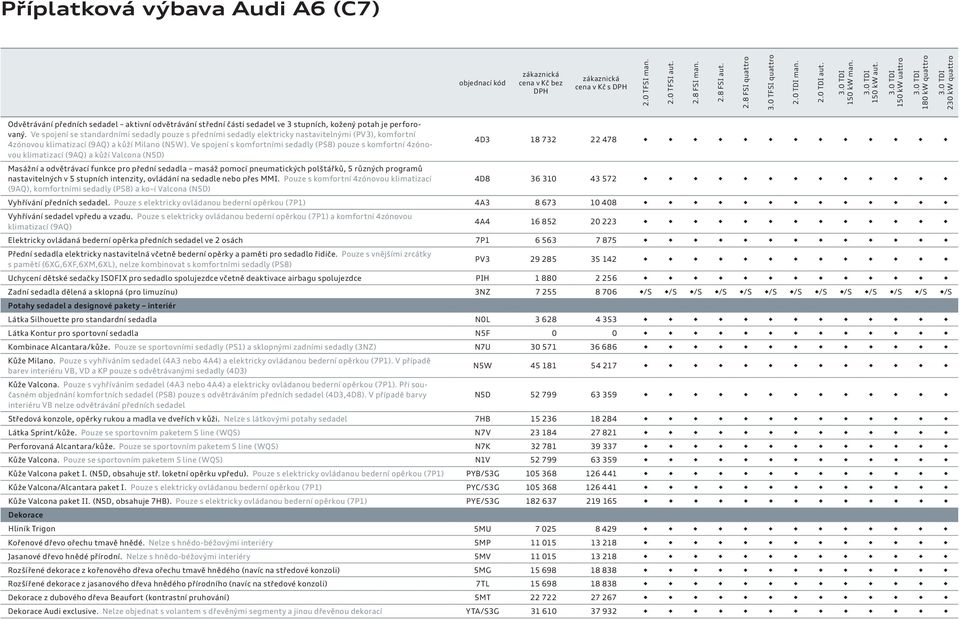Click order code "PYB/S3G"
This screenshot has height=620, width=960.
point(482,474)
